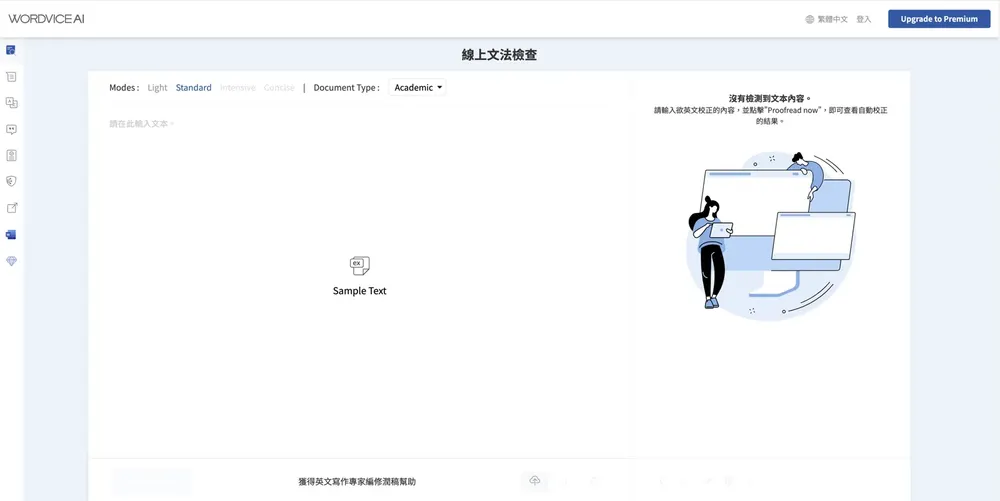Screen dimensions: 1000x501
Task: Select Intensive proofreading mode
Action: point(237,88)
